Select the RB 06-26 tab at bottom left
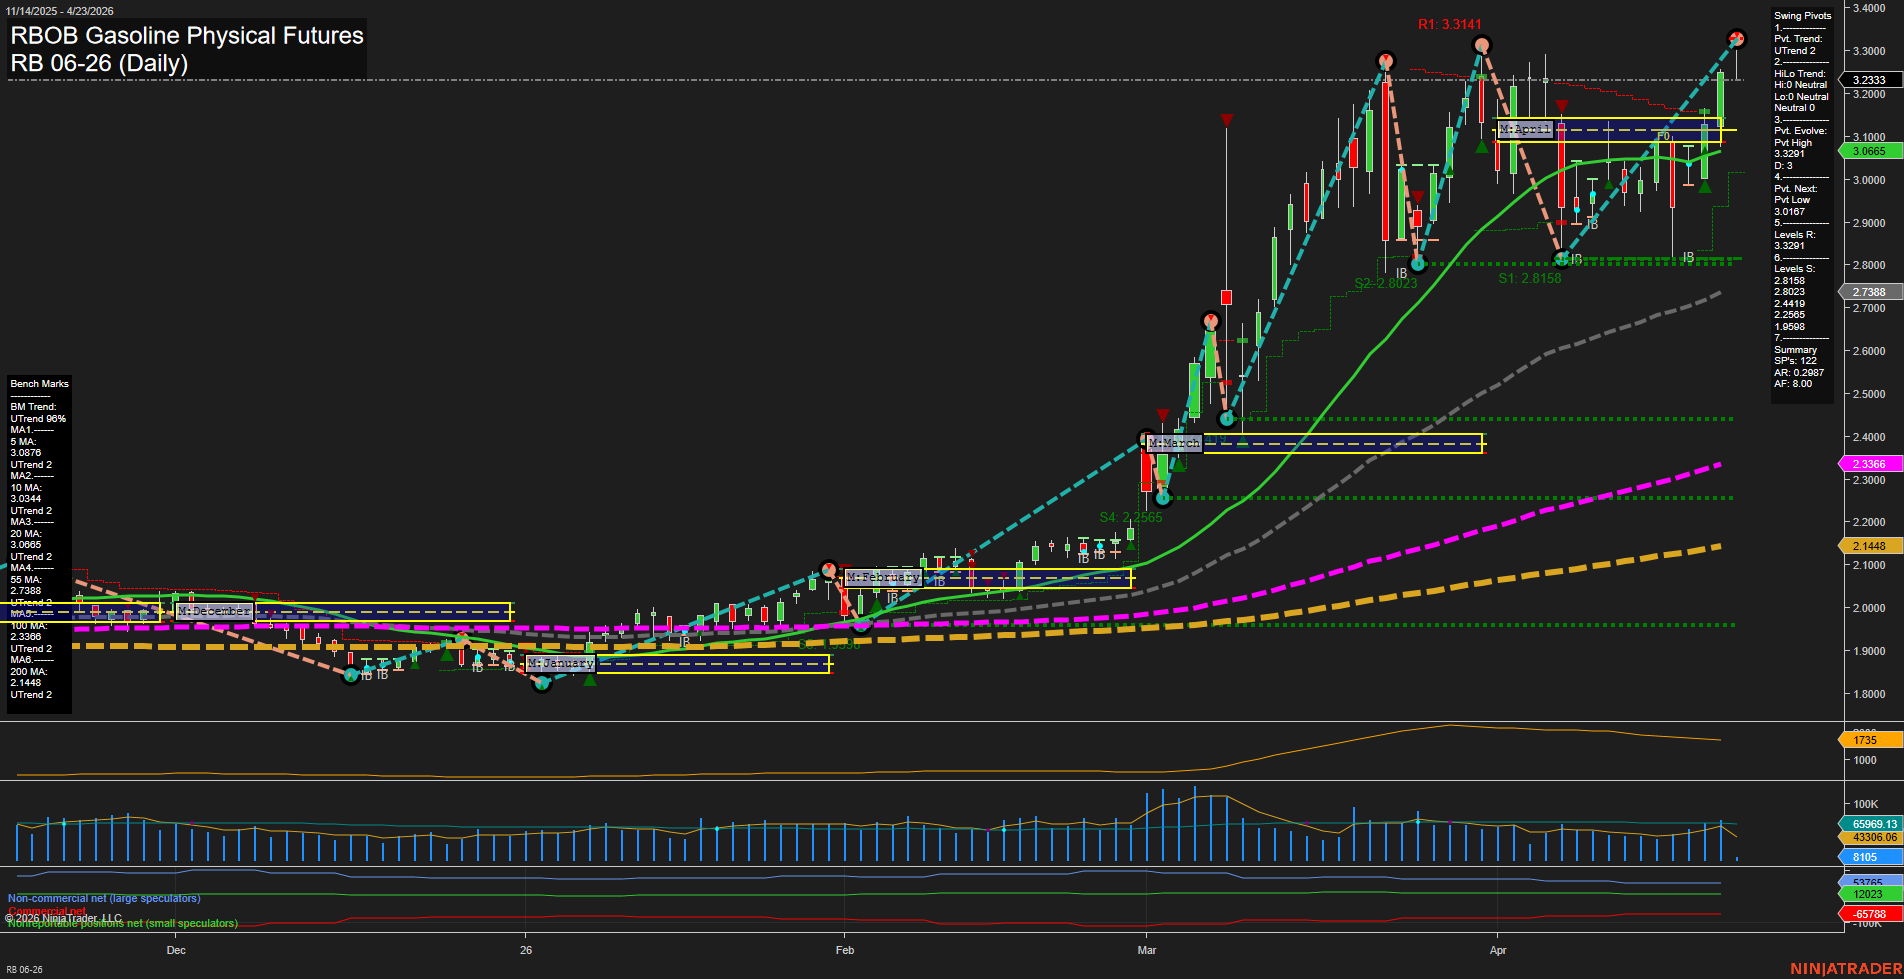Viewport: 1904px width, 979px height. (25, 967)
